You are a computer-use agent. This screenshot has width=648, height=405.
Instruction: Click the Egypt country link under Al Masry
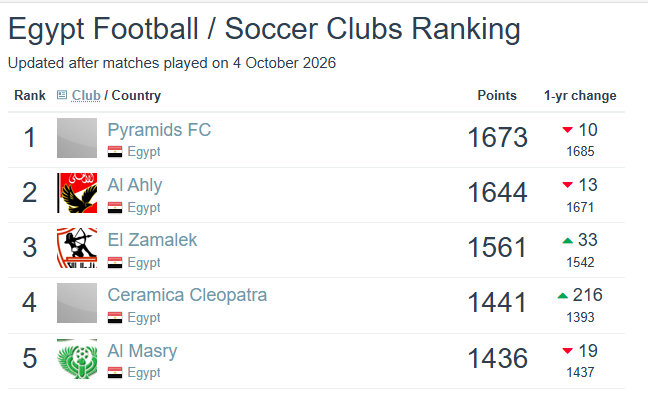[x=144, y=373]
